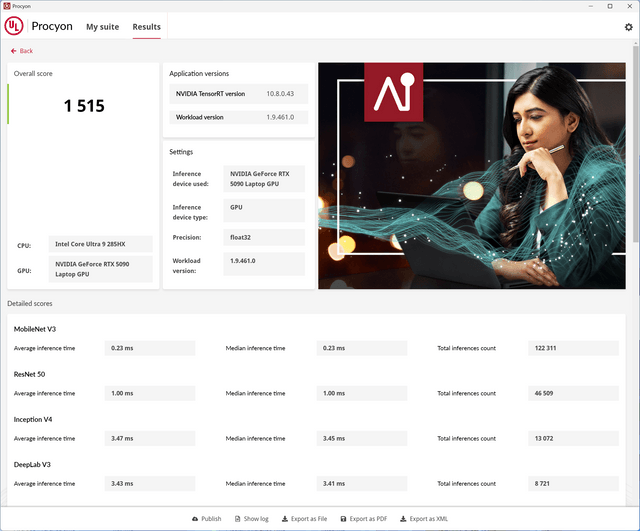Click the UL logo icon
This screenshot has width=640, height=531.
pos(14,26)
